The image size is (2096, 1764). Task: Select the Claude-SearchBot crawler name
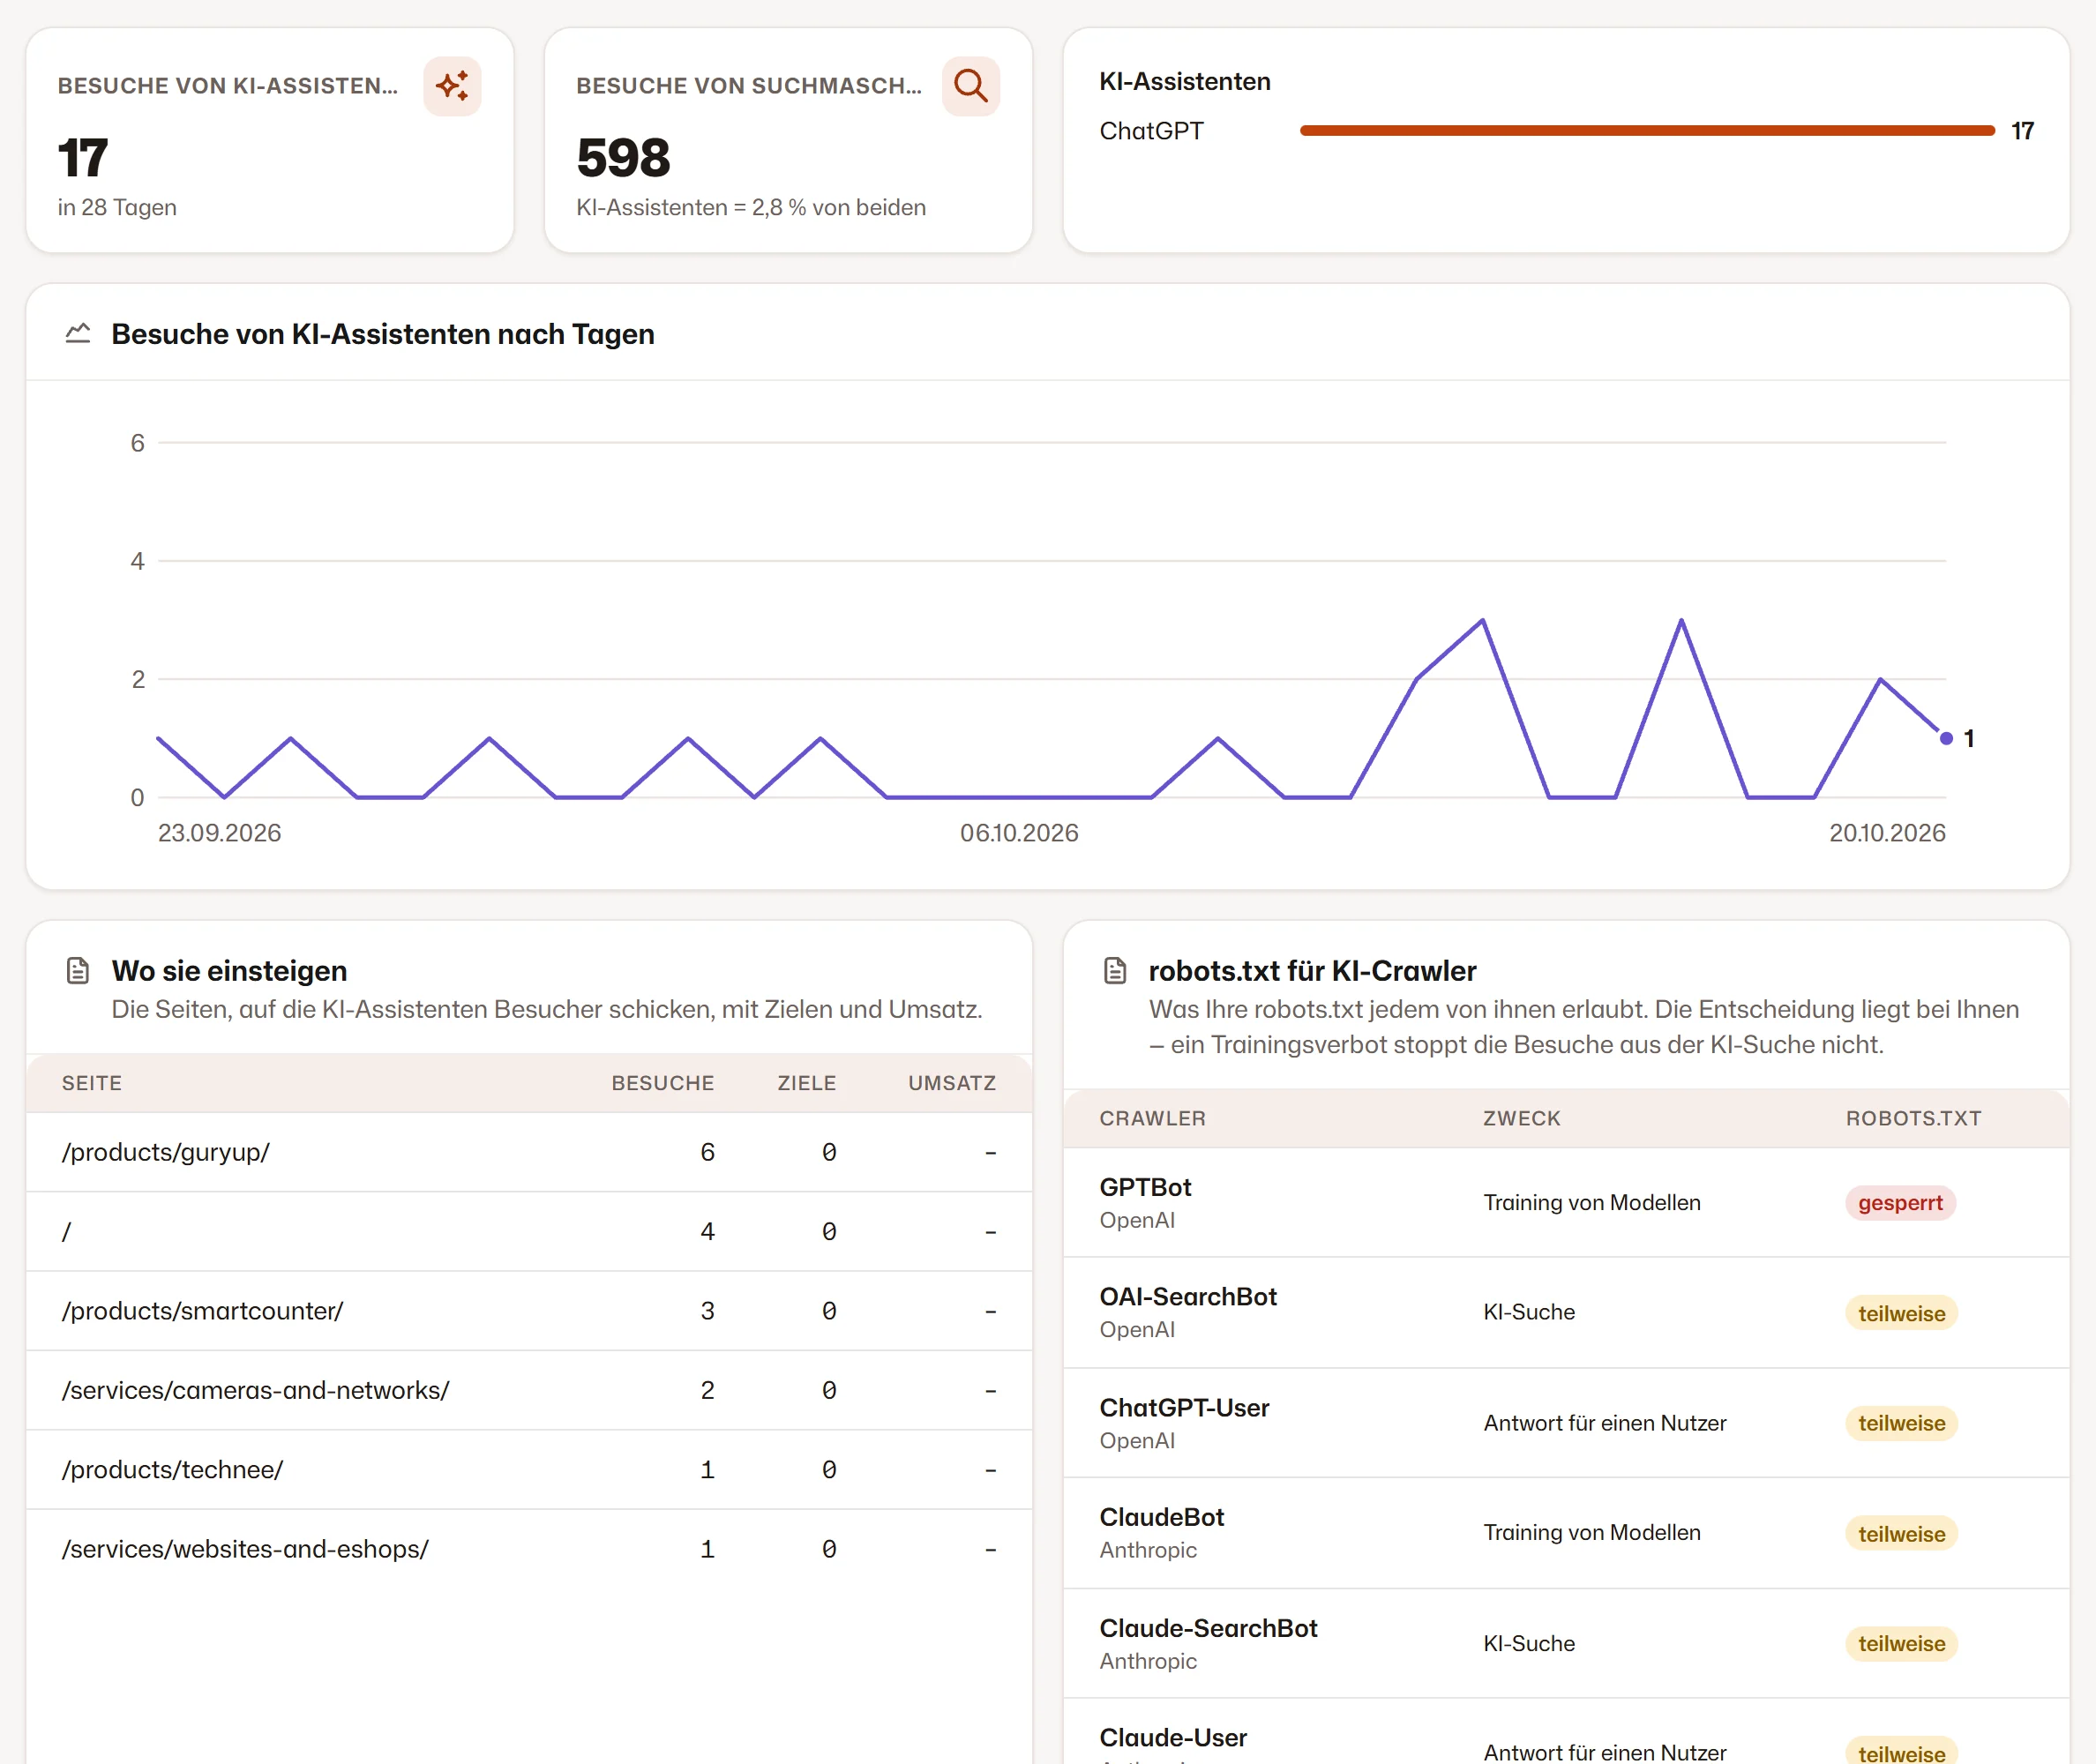pos(1208,1628)
